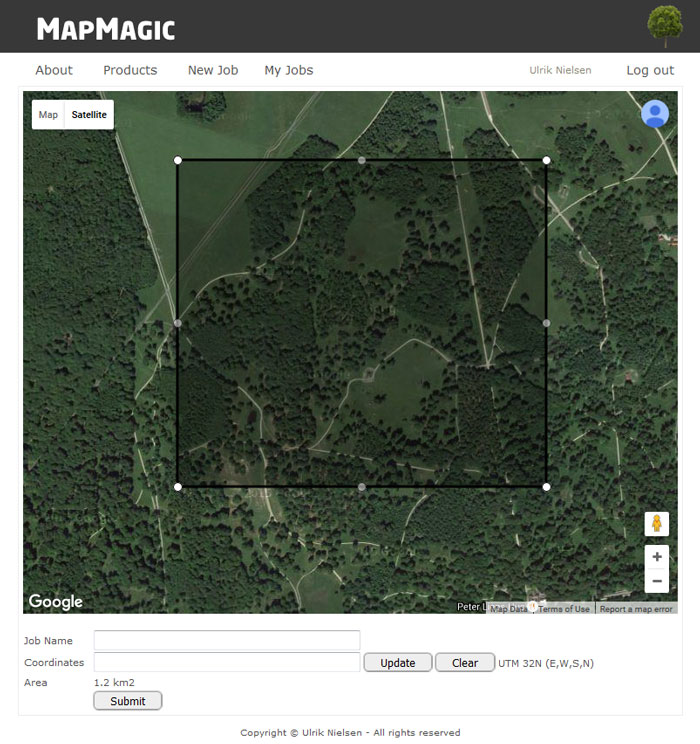Screen dimensions: 700x744
Task: Open the About page
Action: 54,70
